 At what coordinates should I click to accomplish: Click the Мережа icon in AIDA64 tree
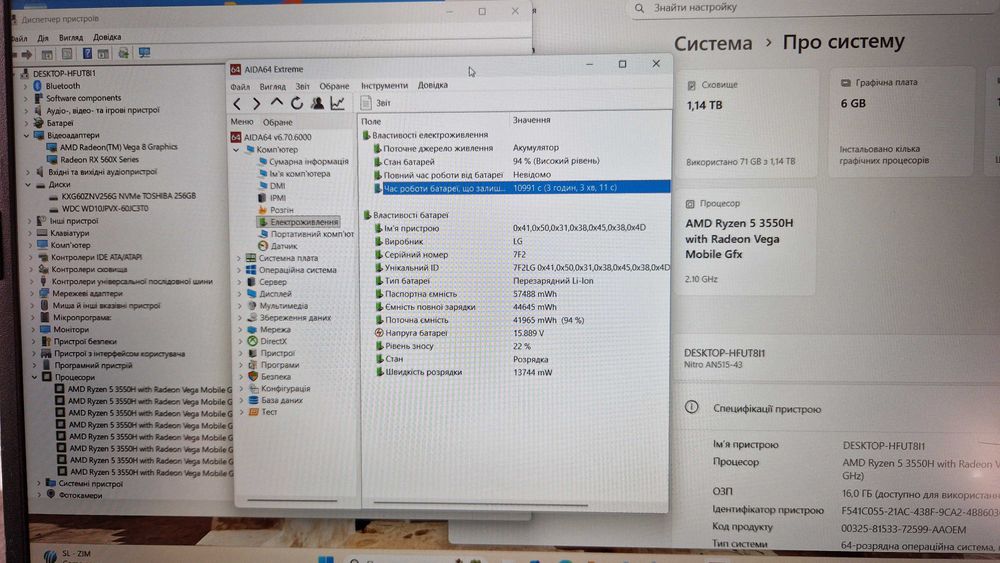(252, 330)
